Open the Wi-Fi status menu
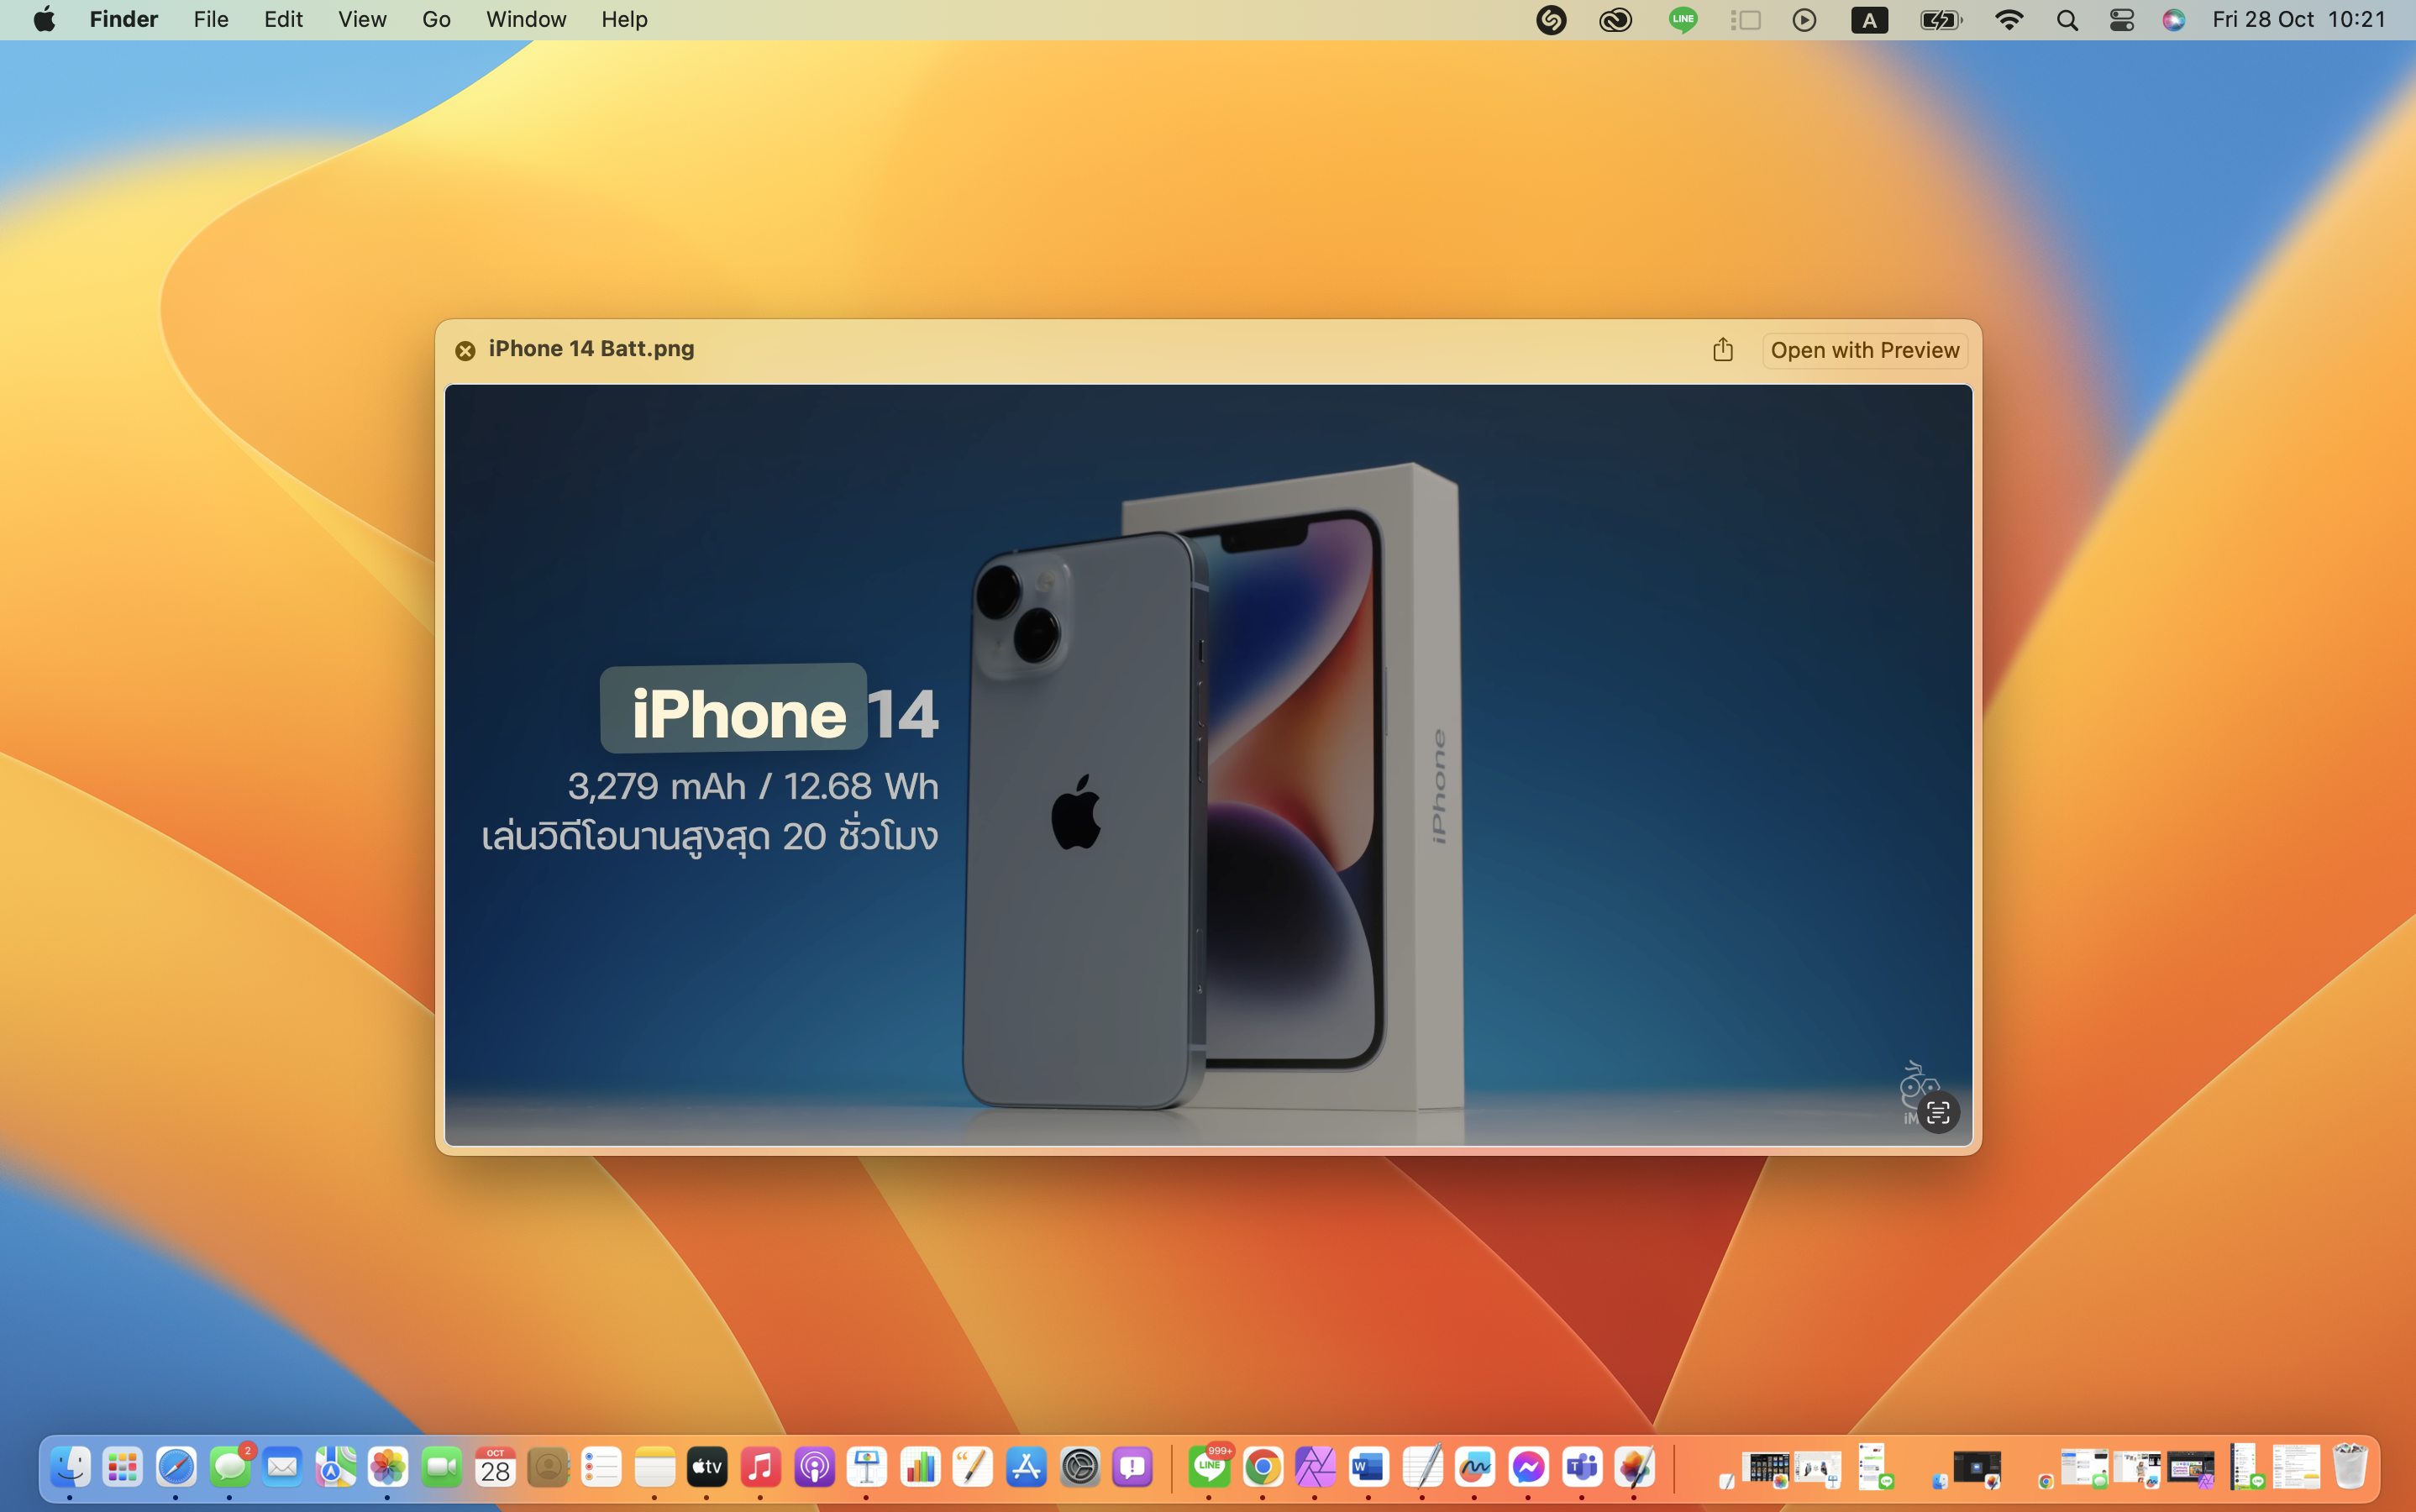 click(x=2008, y=20)
